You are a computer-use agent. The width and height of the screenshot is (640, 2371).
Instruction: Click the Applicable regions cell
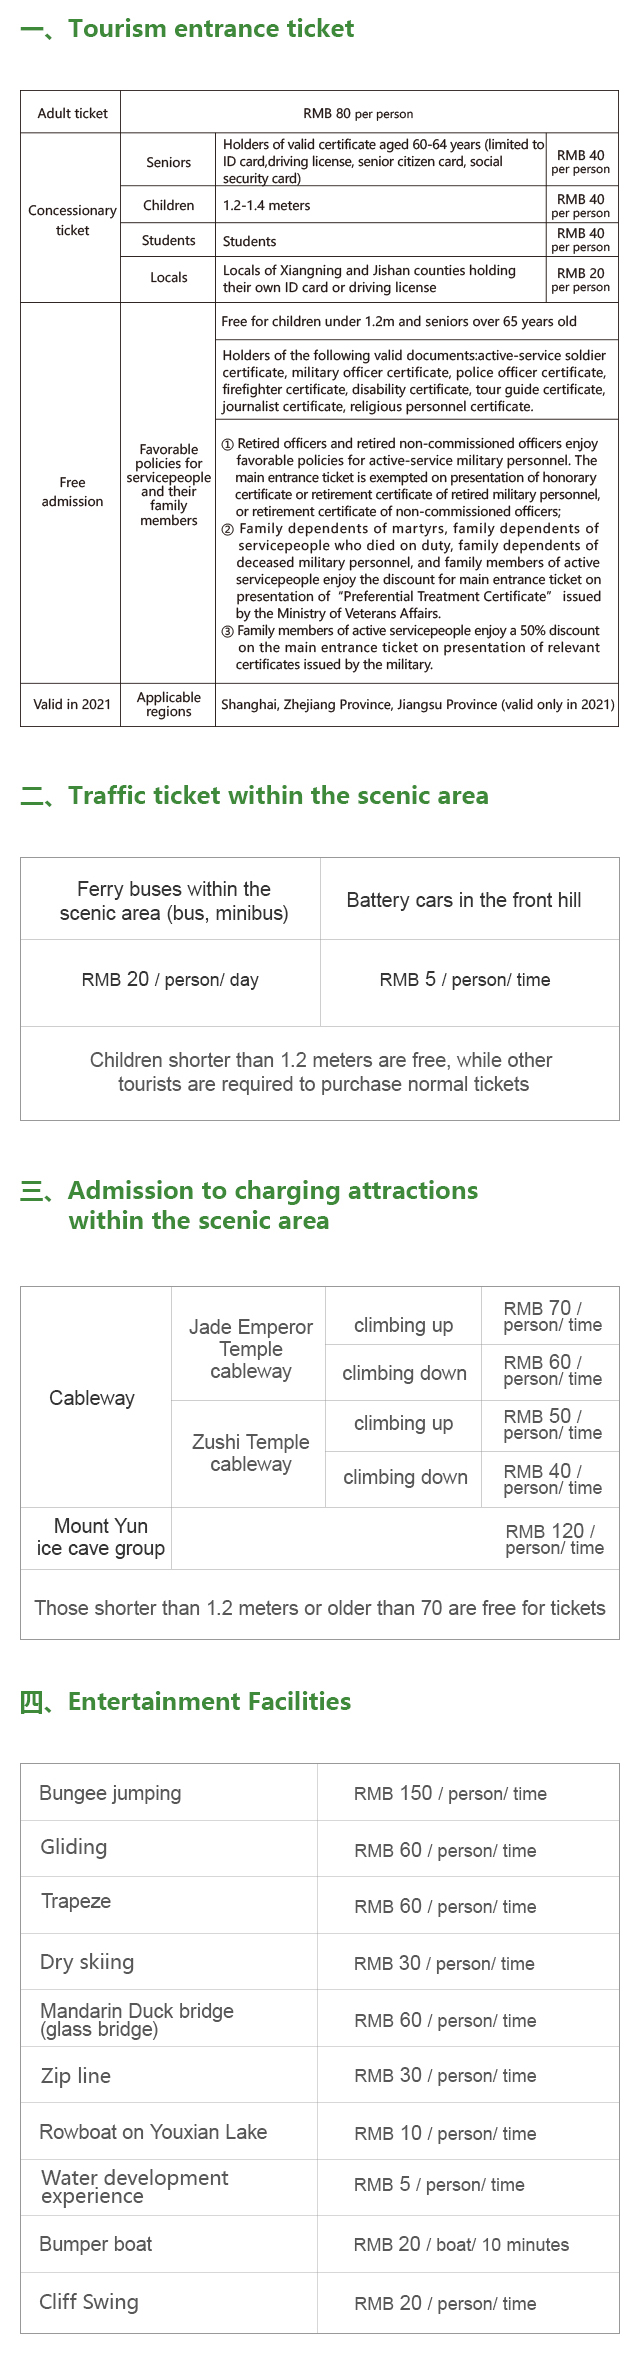[x=168, y=704]
